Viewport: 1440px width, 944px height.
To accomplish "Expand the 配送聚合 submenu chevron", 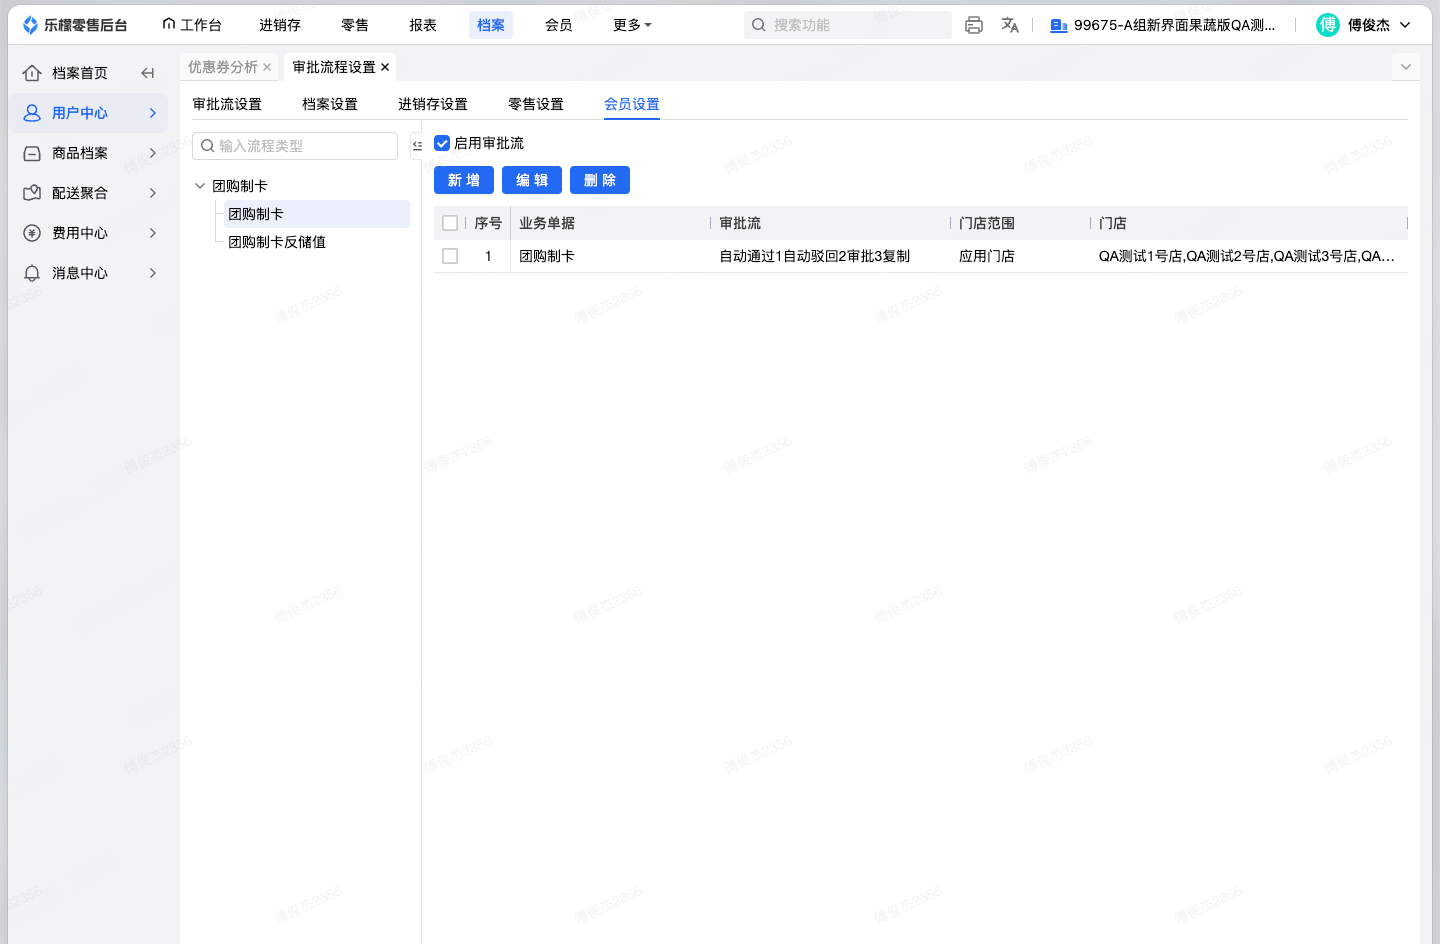I will [x=153, y=193].
